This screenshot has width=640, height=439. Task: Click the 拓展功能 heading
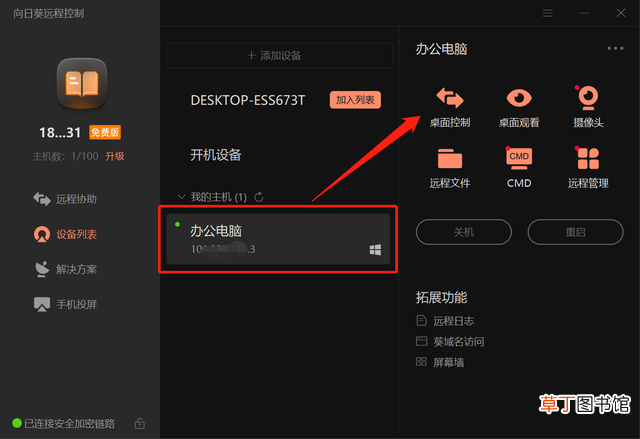441,297
